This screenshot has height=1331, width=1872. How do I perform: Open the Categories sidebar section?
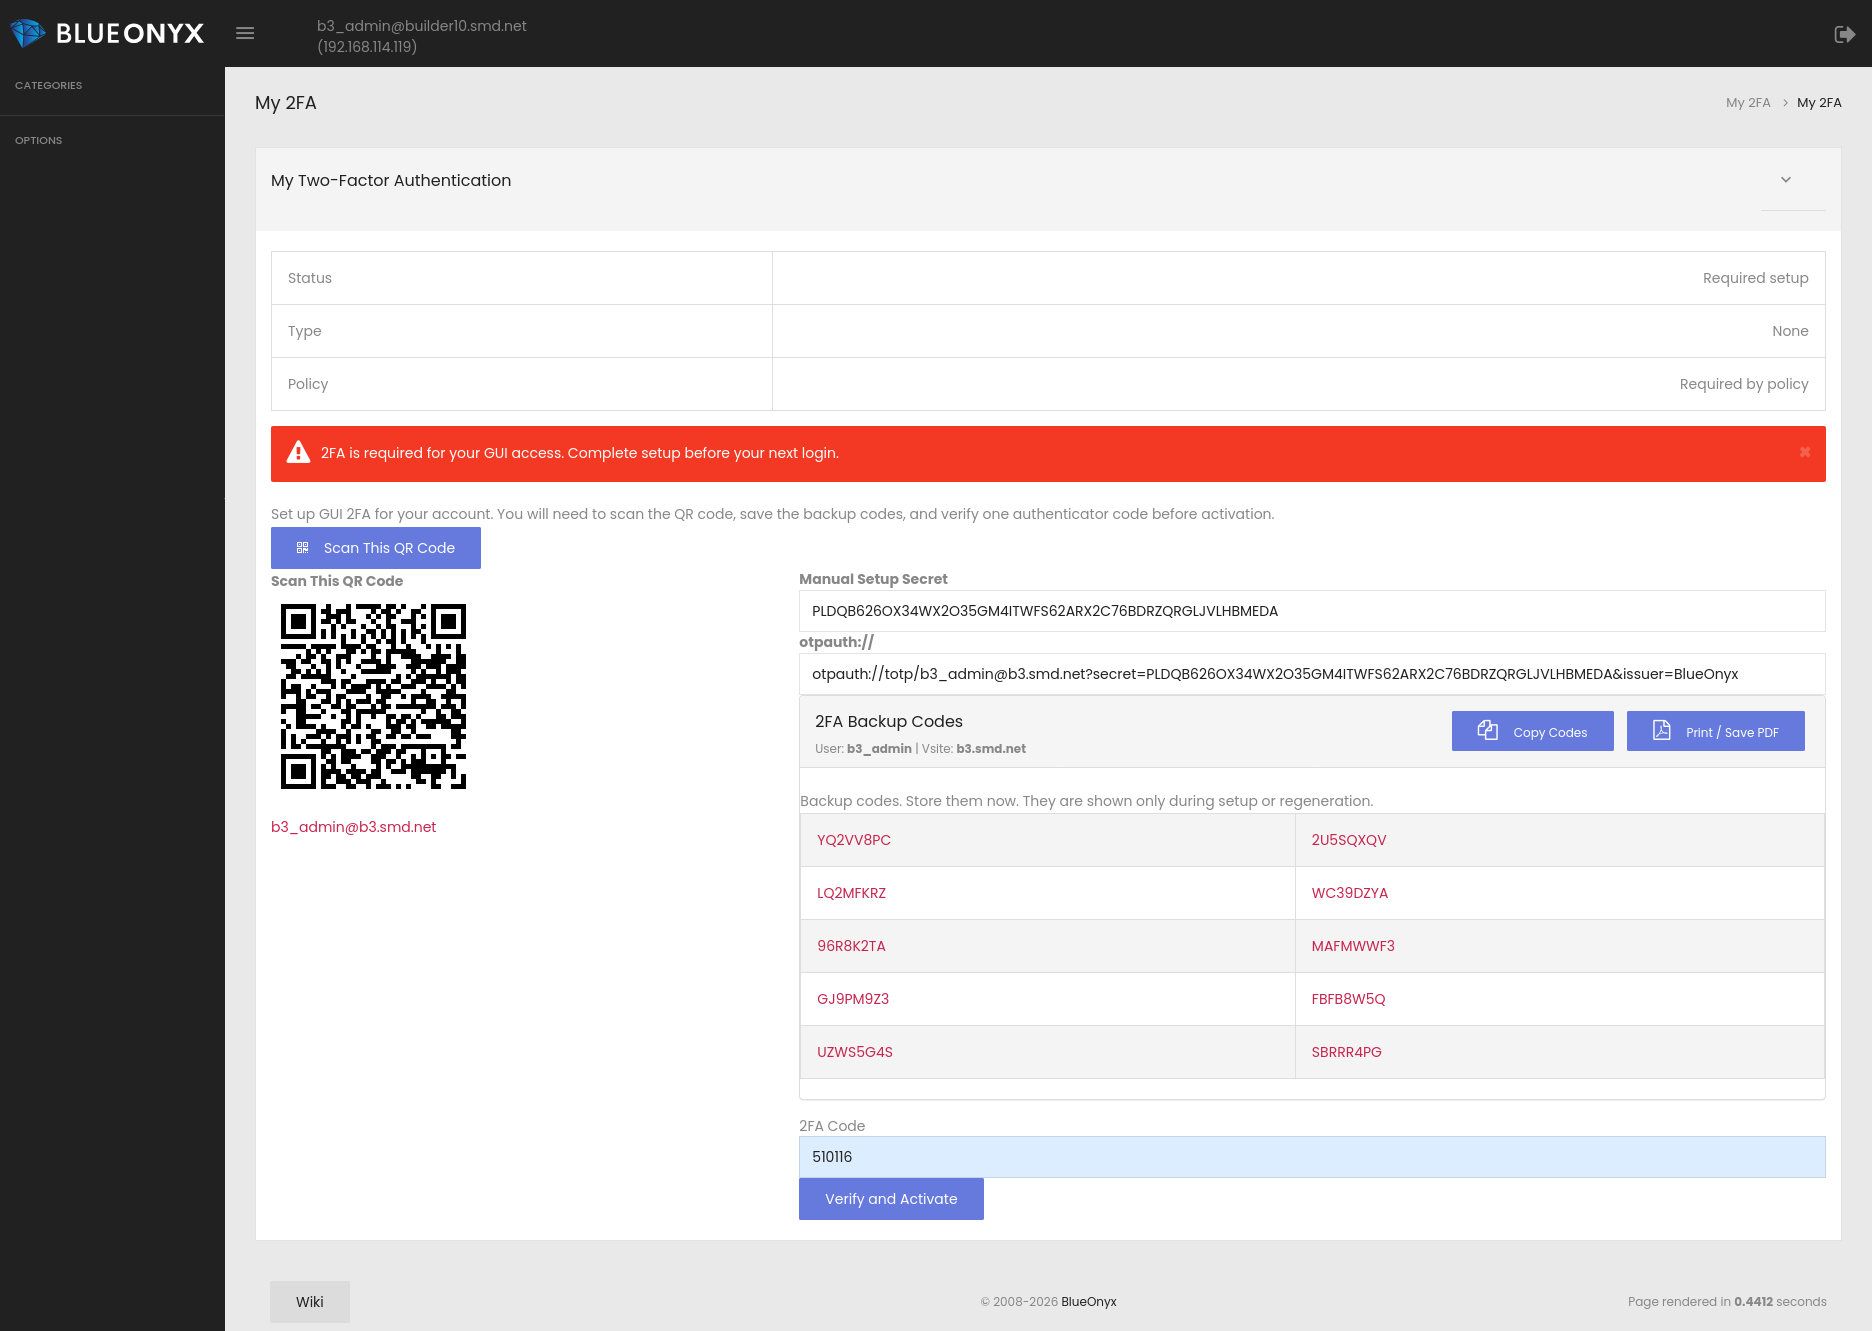(x=49, y=86)
